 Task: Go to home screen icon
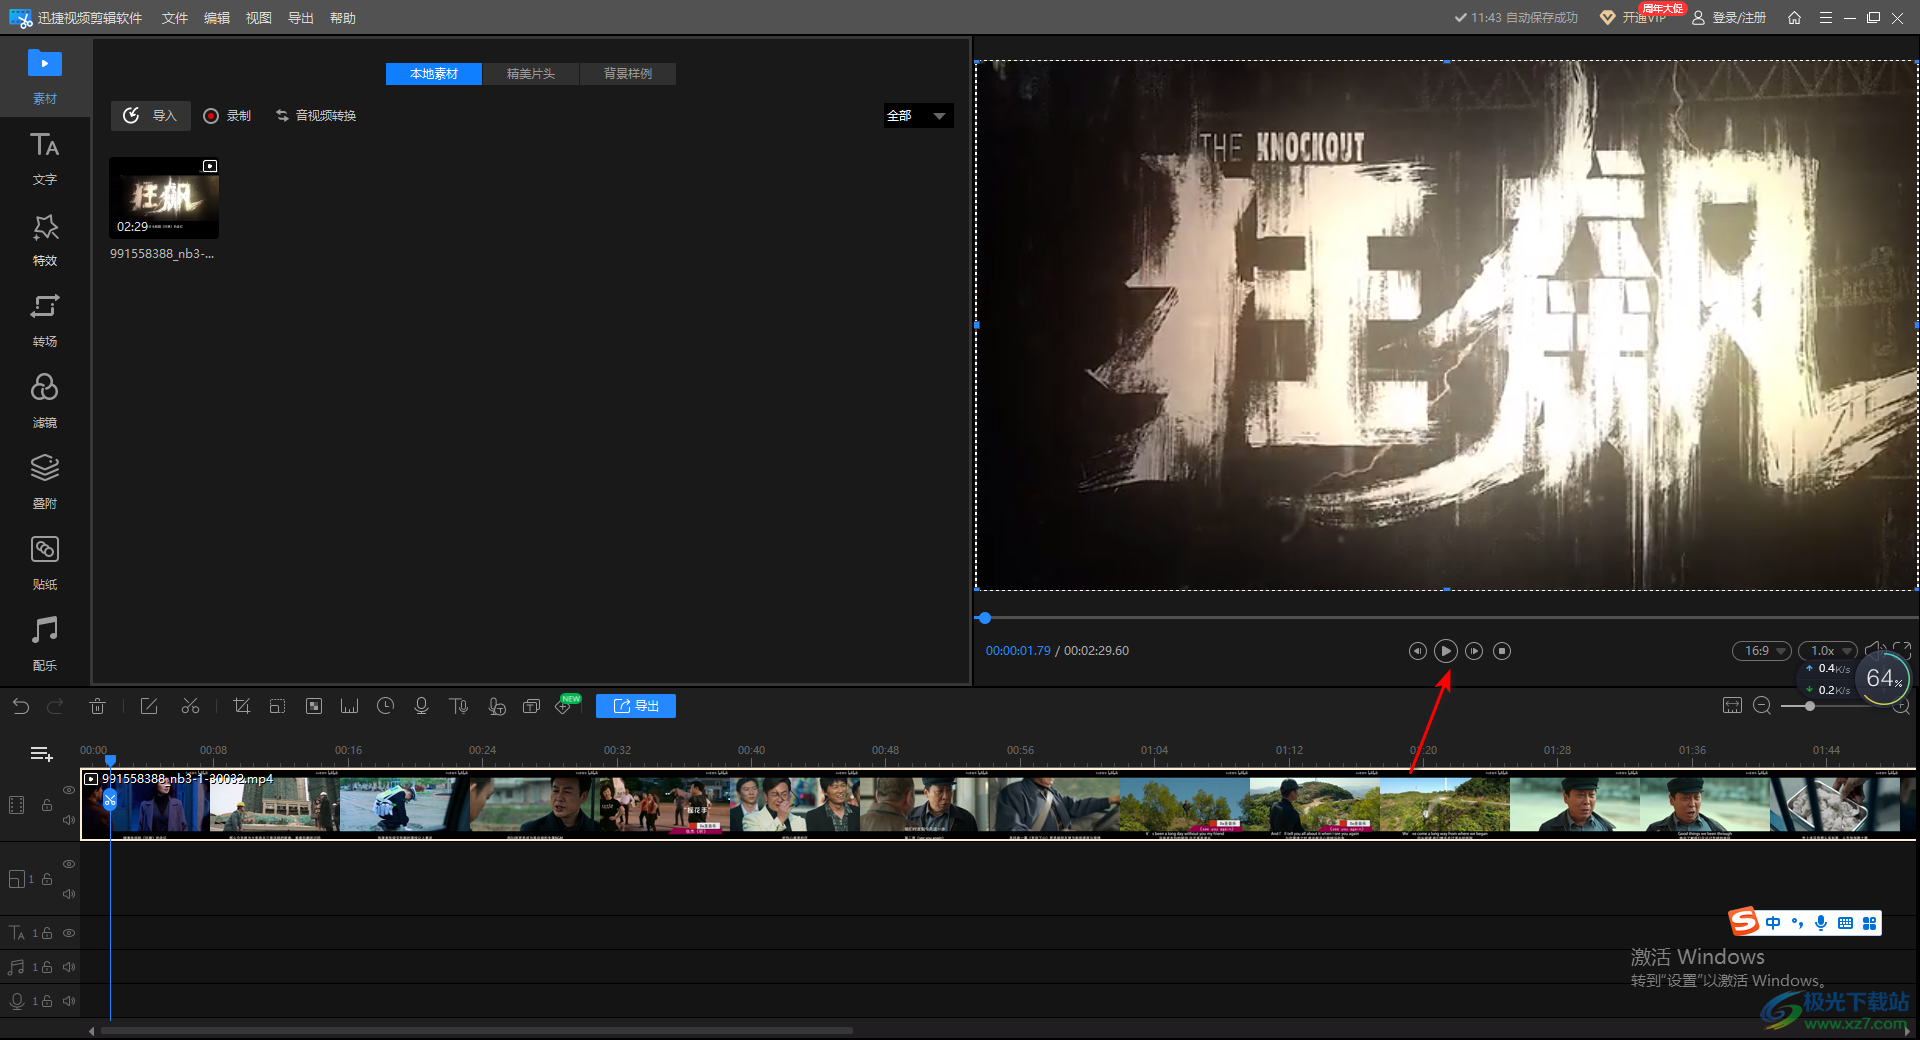click(1794, 18)
